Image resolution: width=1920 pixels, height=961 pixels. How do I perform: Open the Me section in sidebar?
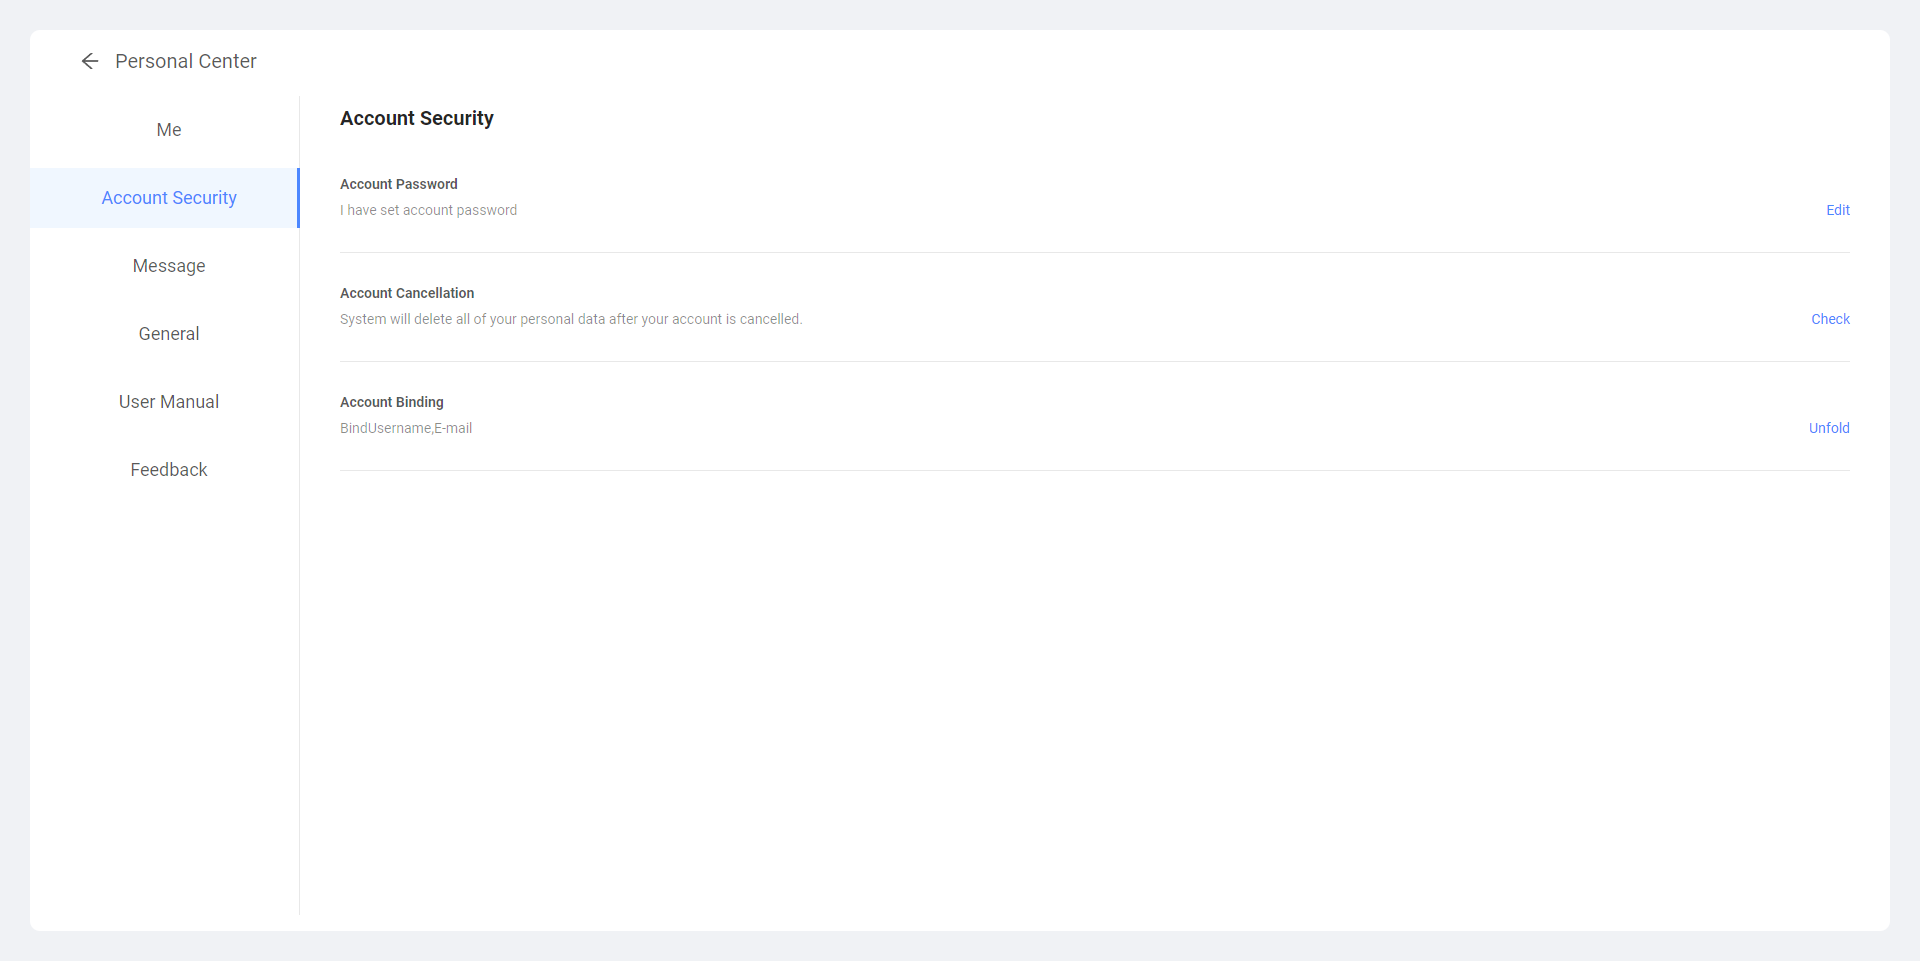click(168, 130)
